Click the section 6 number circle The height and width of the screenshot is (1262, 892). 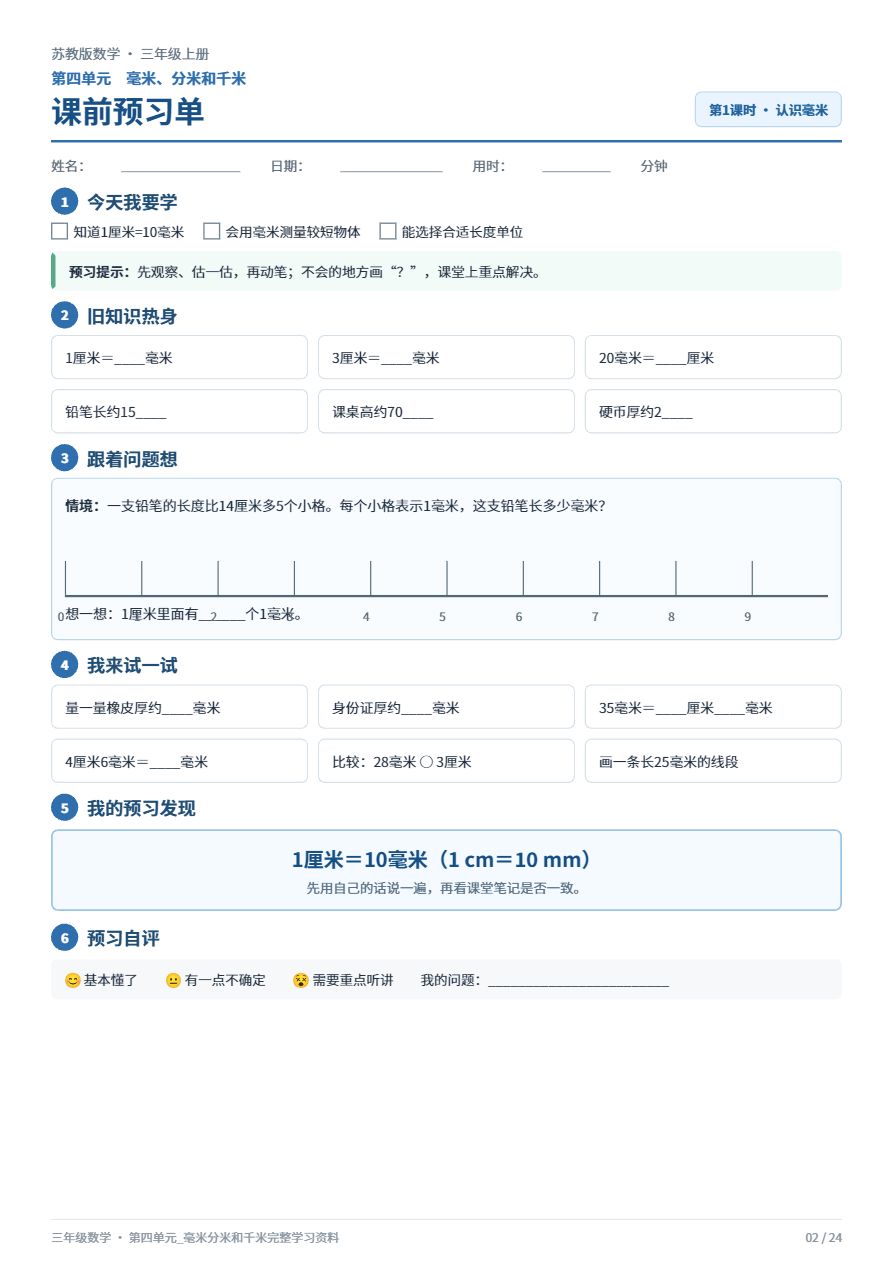coord(64,938)
